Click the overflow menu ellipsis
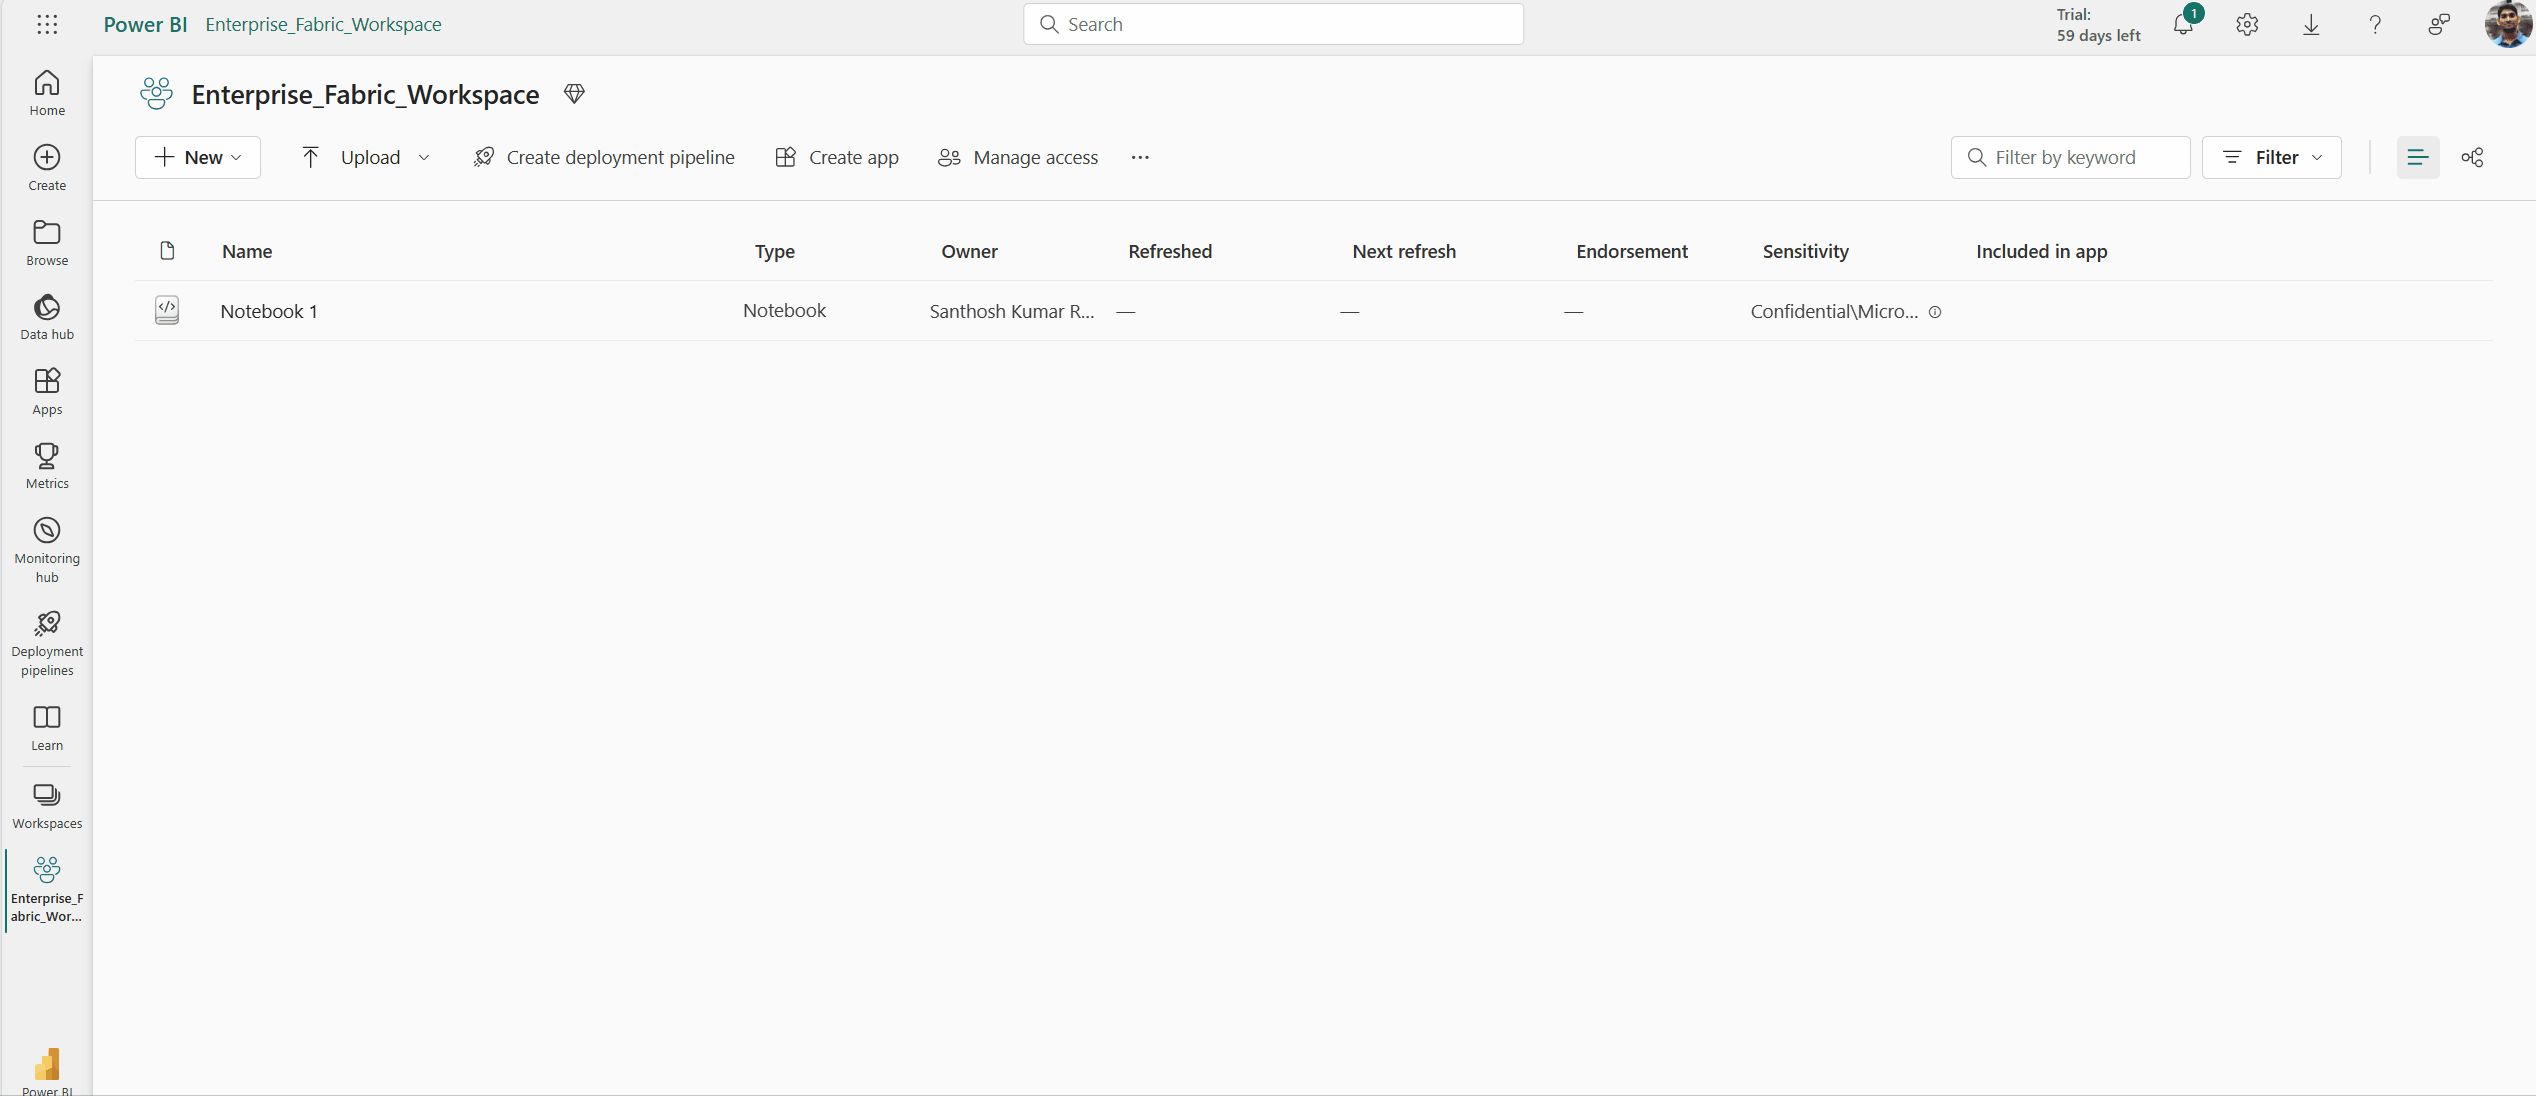Screen dimensions: 2536x1096 pos(1140,157)
